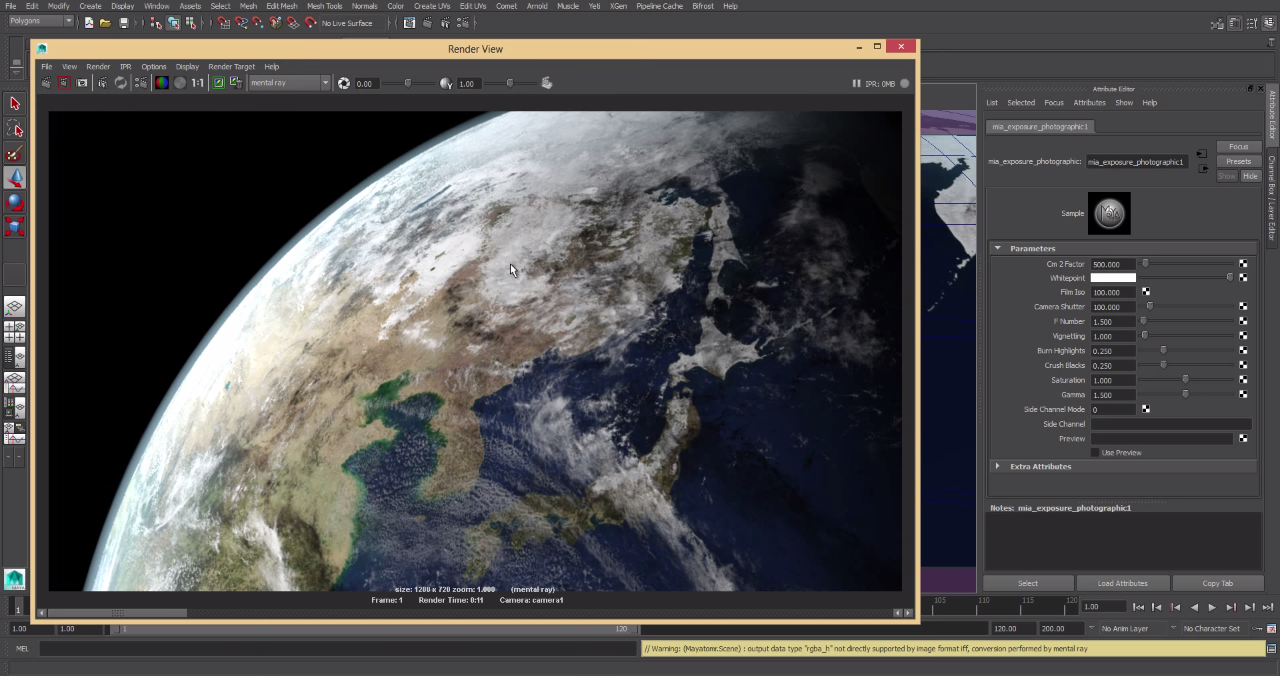Screen dimensions: 1280x676
Task: Click the Whitepoint color swatch
Action: pos(1112,278)
